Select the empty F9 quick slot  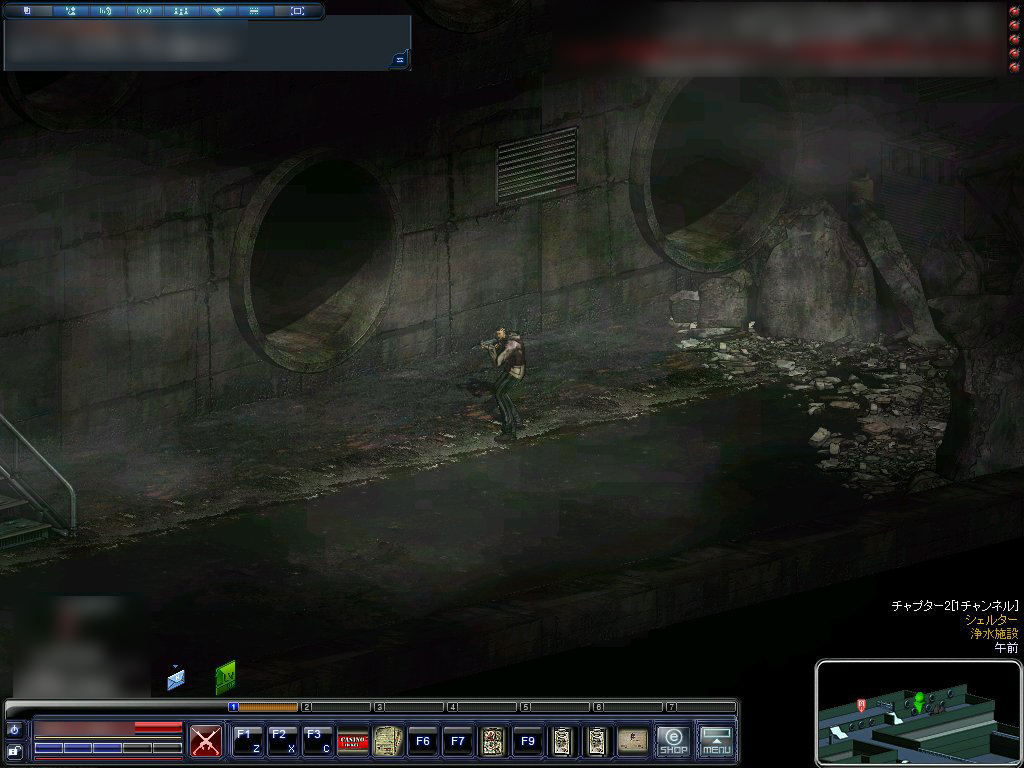tap(528, 741)
